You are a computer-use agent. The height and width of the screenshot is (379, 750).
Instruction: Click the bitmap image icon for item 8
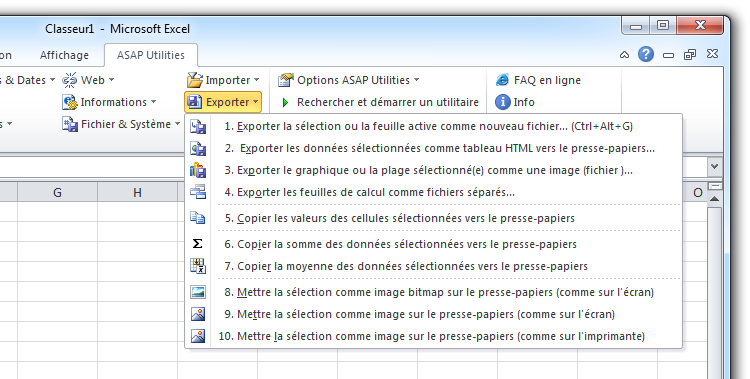click(x=198, y=292)
